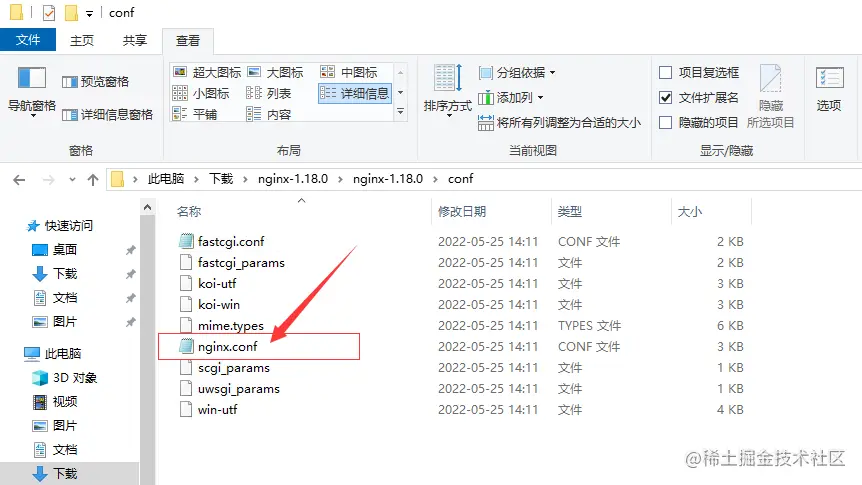Open folder Options button
This screenshot has height=485, width=862.
[x=828, y=89]
